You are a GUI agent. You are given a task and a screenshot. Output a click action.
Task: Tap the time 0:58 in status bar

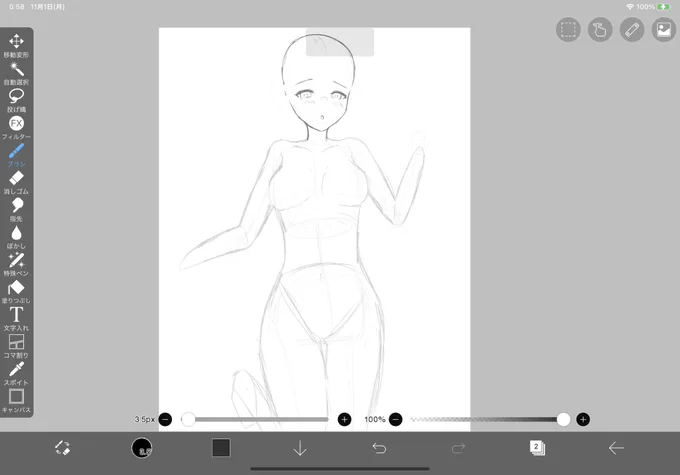coord(17,7)
